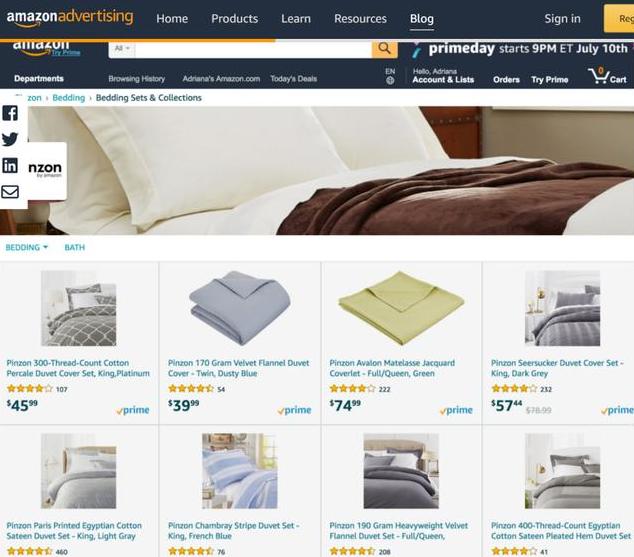
Task: Share via Twitter bird icon
Action: pyautogui.click(x=10, y=139)
